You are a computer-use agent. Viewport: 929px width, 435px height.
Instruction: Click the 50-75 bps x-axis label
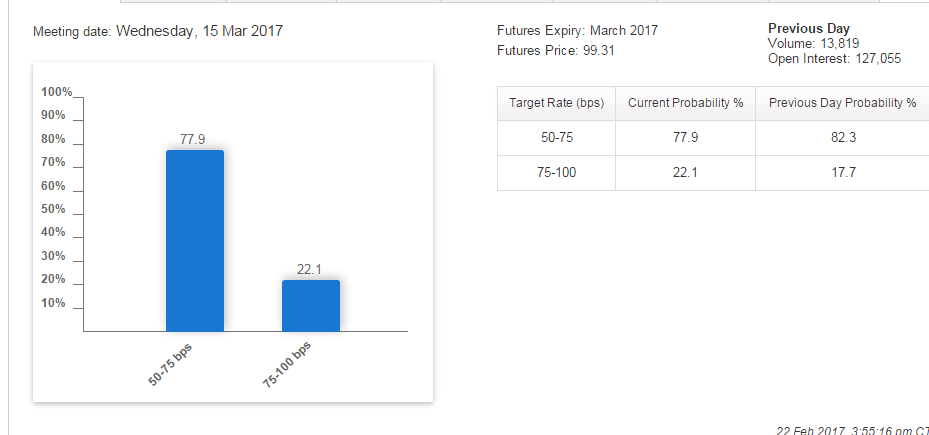point(169,365)
